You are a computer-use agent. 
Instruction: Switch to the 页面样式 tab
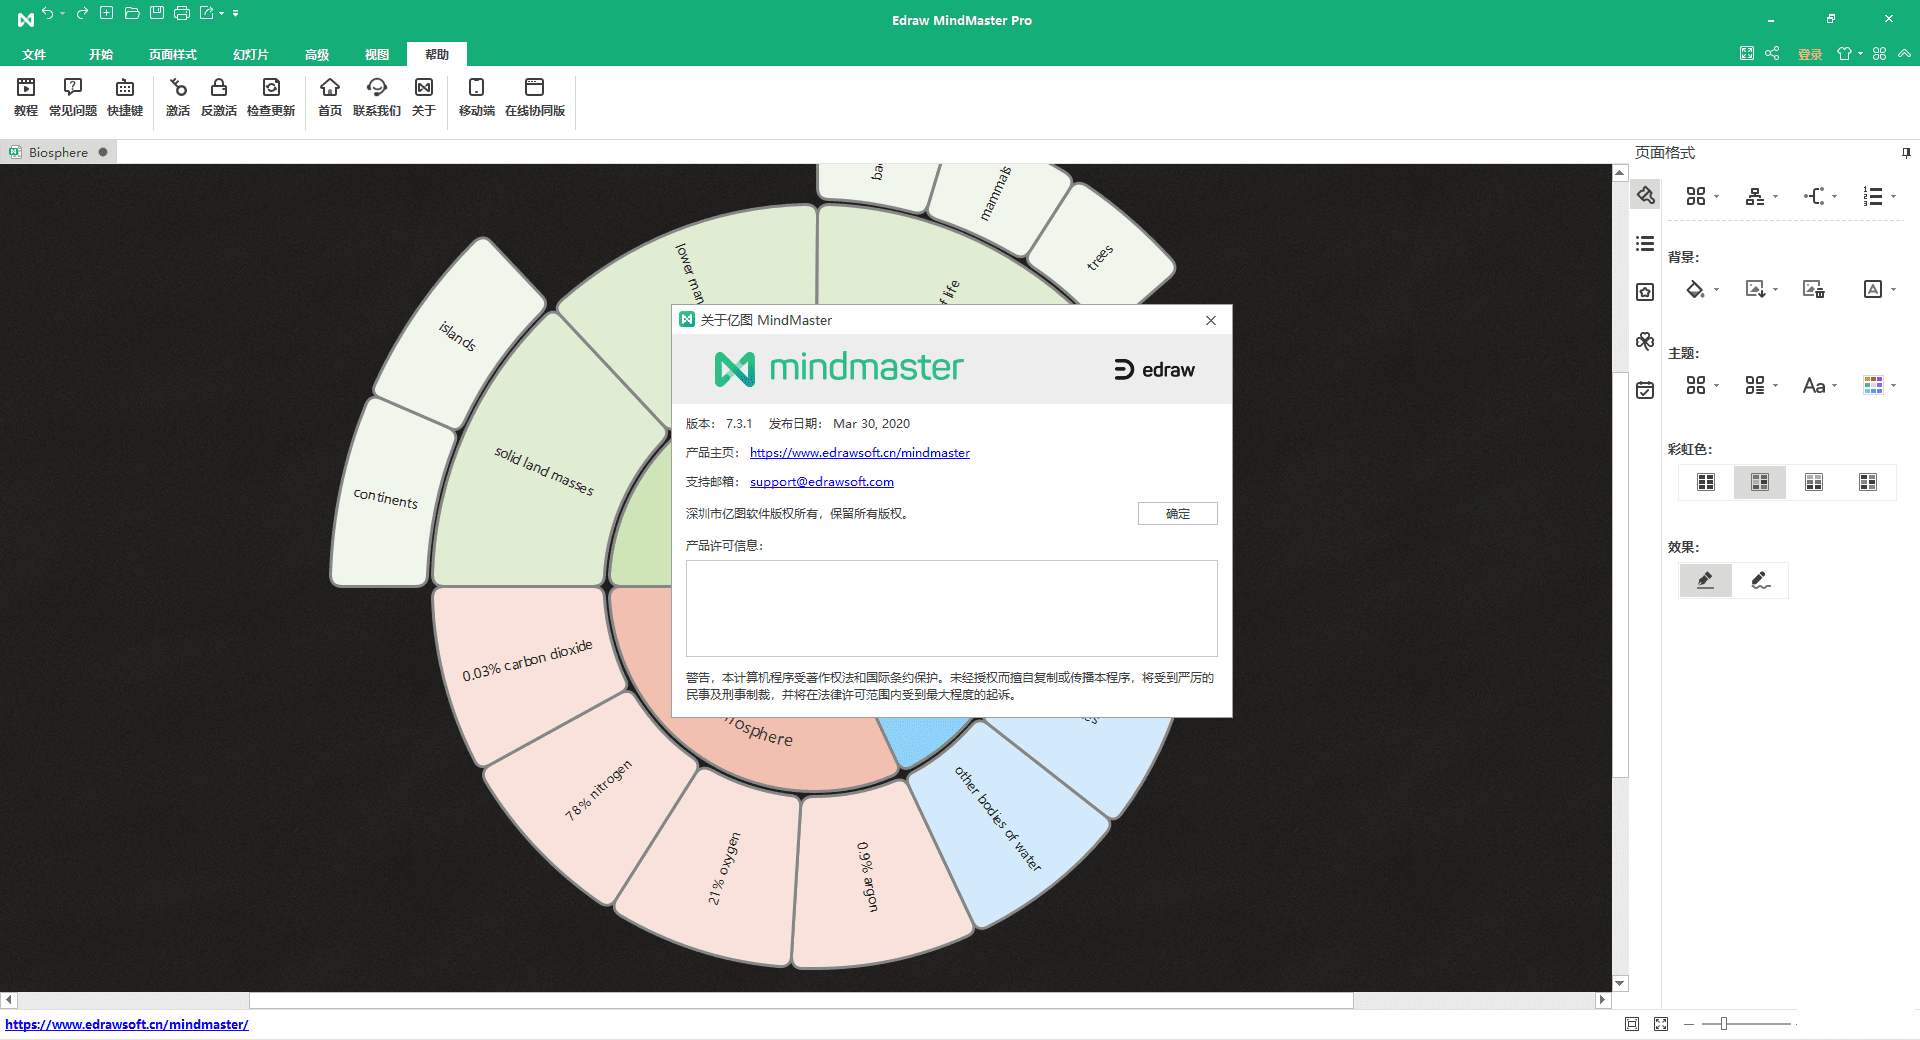173,55
